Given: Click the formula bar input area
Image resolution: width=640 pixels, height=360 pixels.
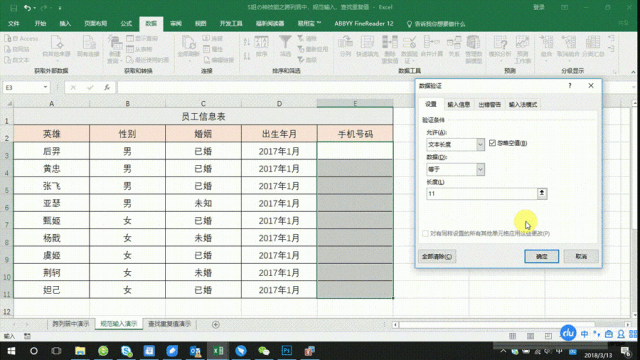Looking at the screenshot, I should coord(265,87).
